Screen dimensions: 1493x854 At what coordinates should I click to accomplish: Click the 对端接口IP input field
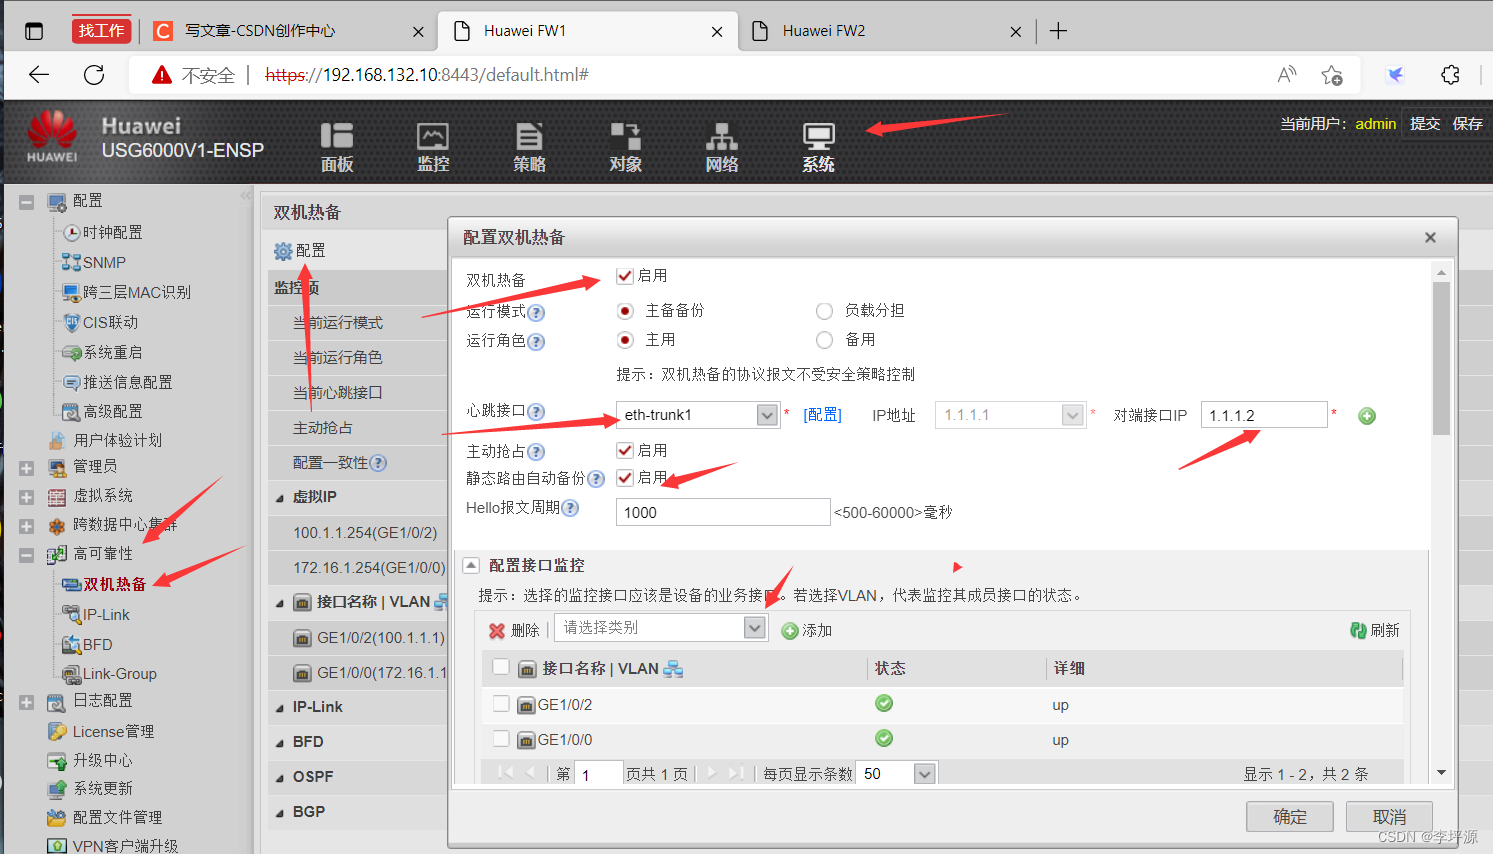point(1264,415)
